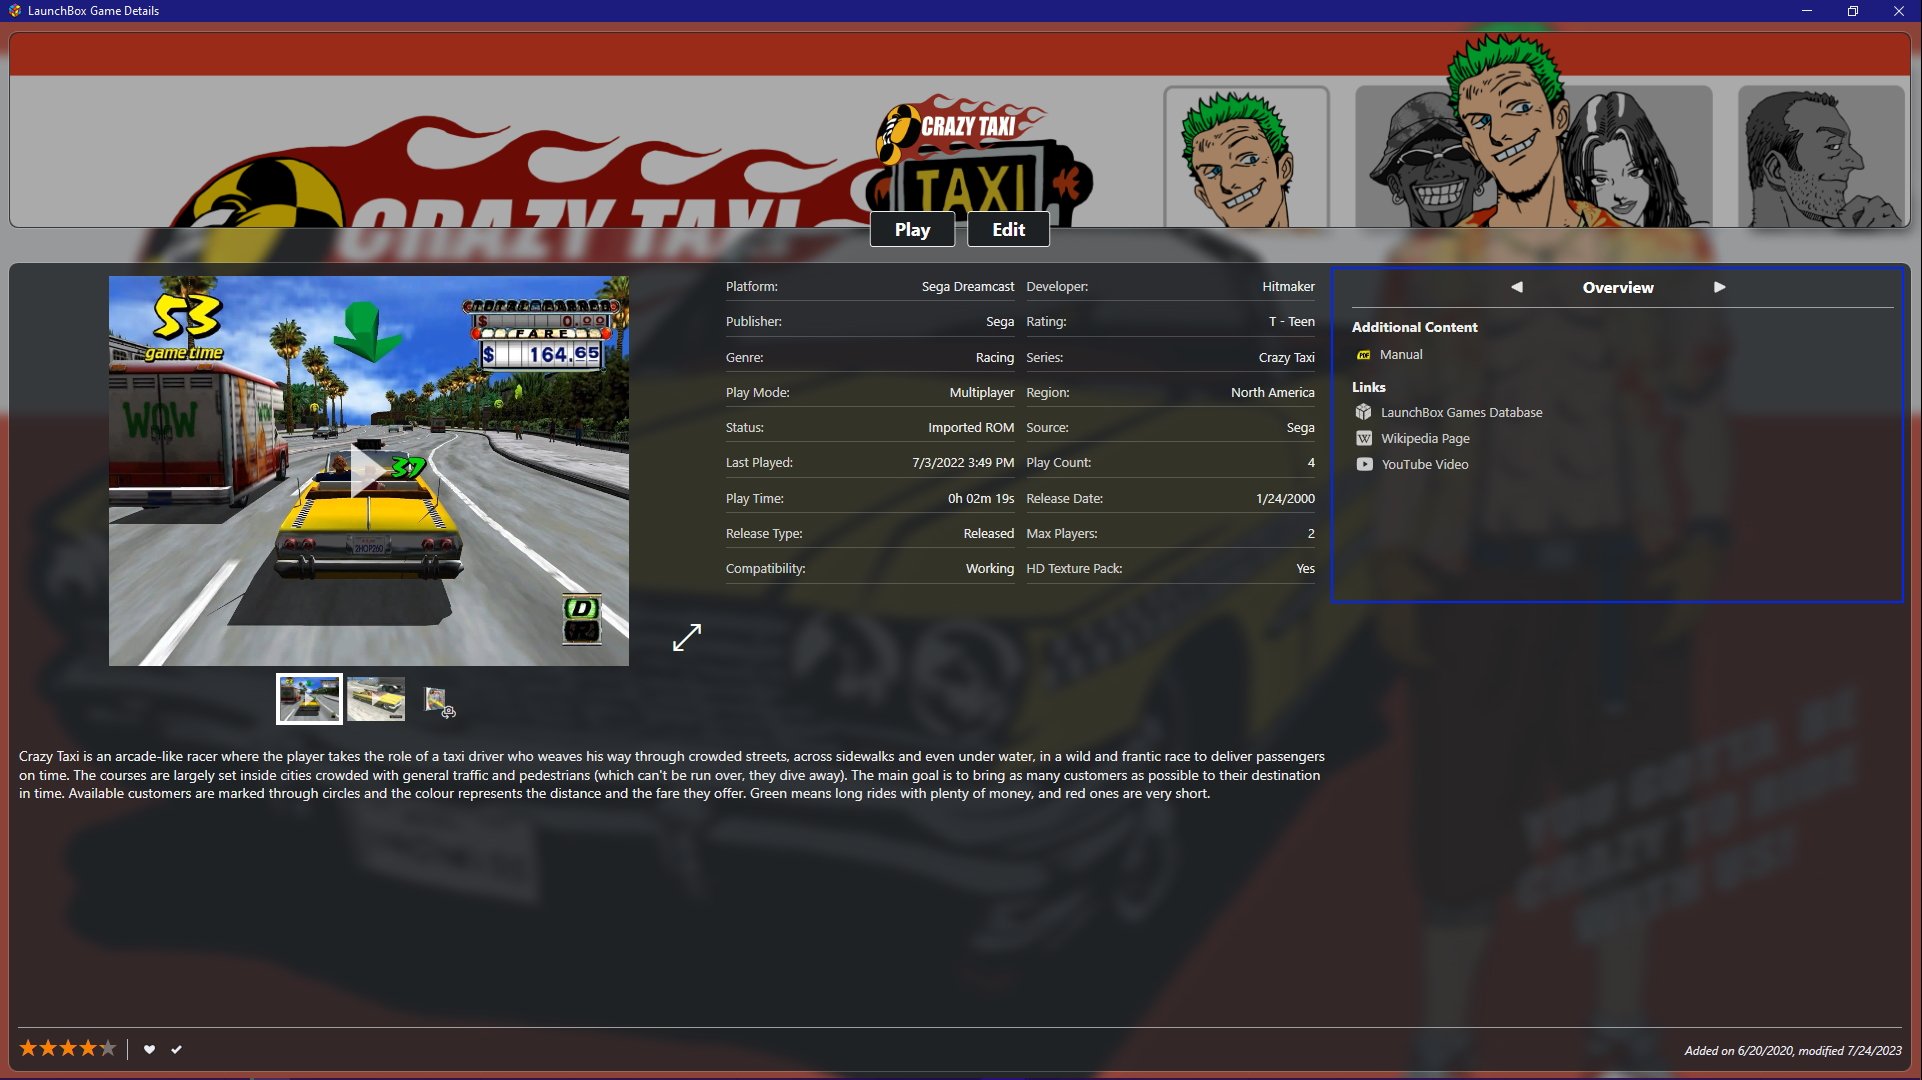Click the '1/24/2000' release date value
Viewport: 1922px width, 1080px height.
[1285, 498]
